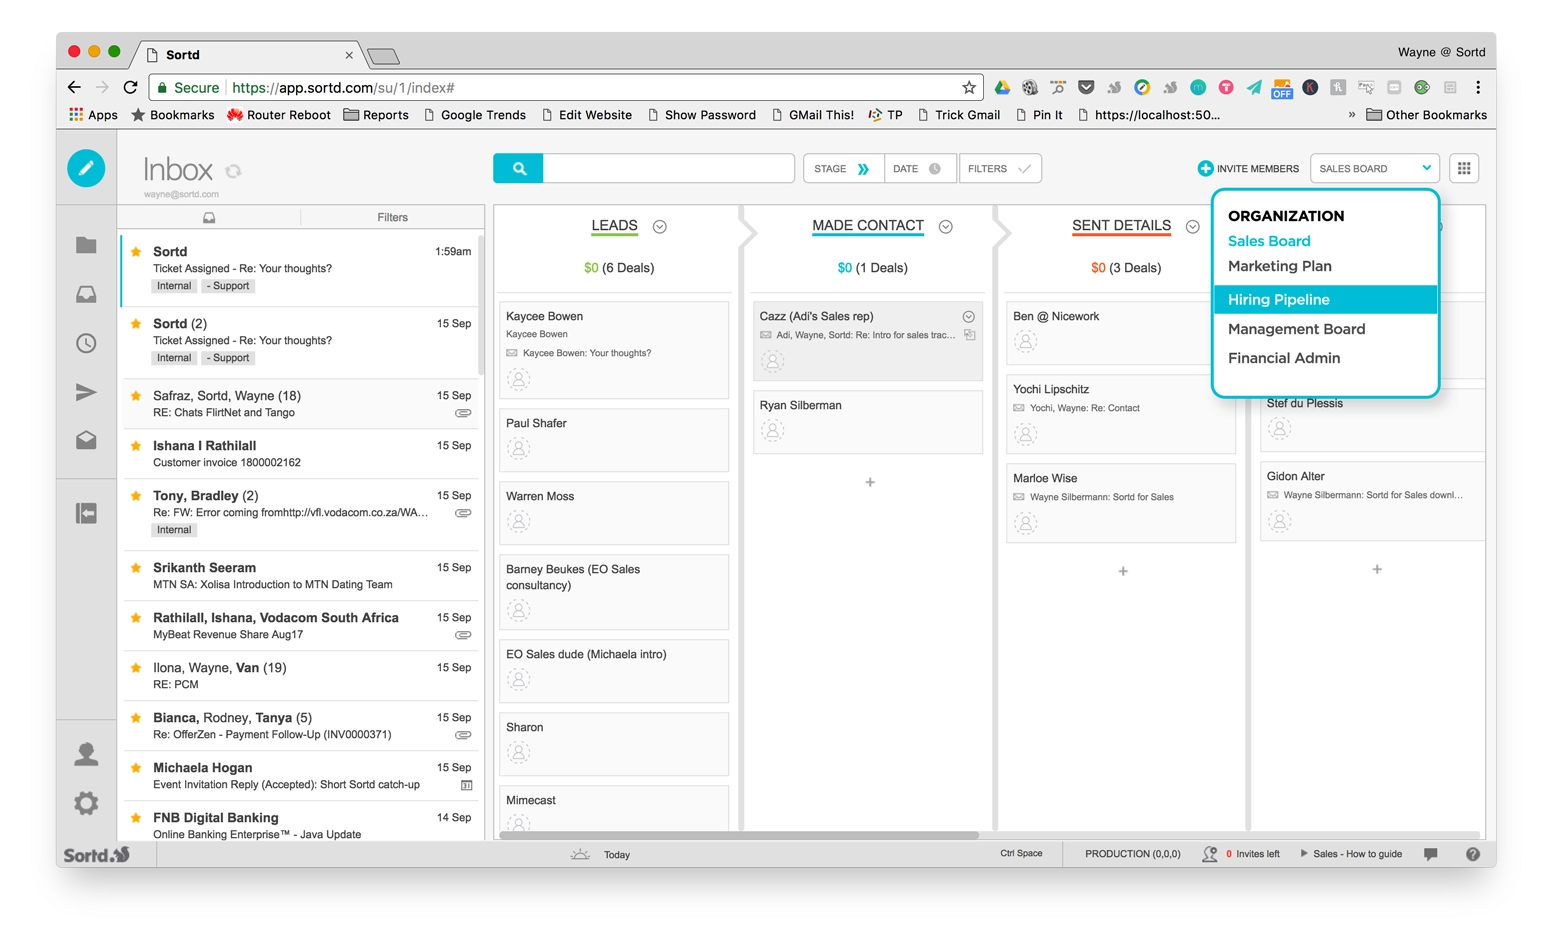The image size is (1552, 947).
Task: Open the sent paper-plane icon in sidebar
Action: point(86,392)
